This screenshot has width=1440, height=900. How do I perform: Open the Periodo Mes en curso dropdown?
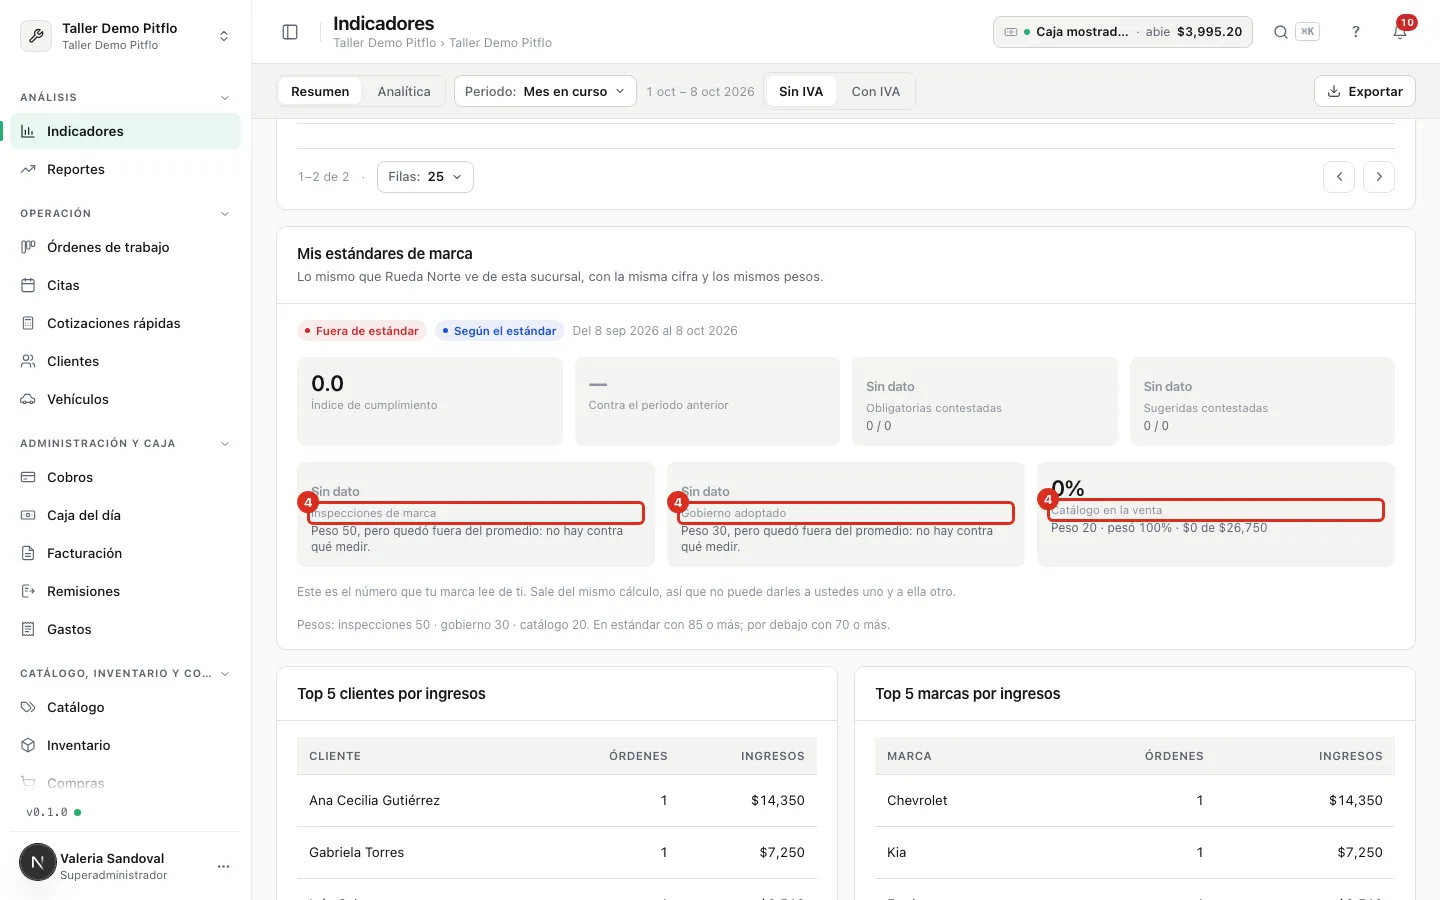(545, 91)
